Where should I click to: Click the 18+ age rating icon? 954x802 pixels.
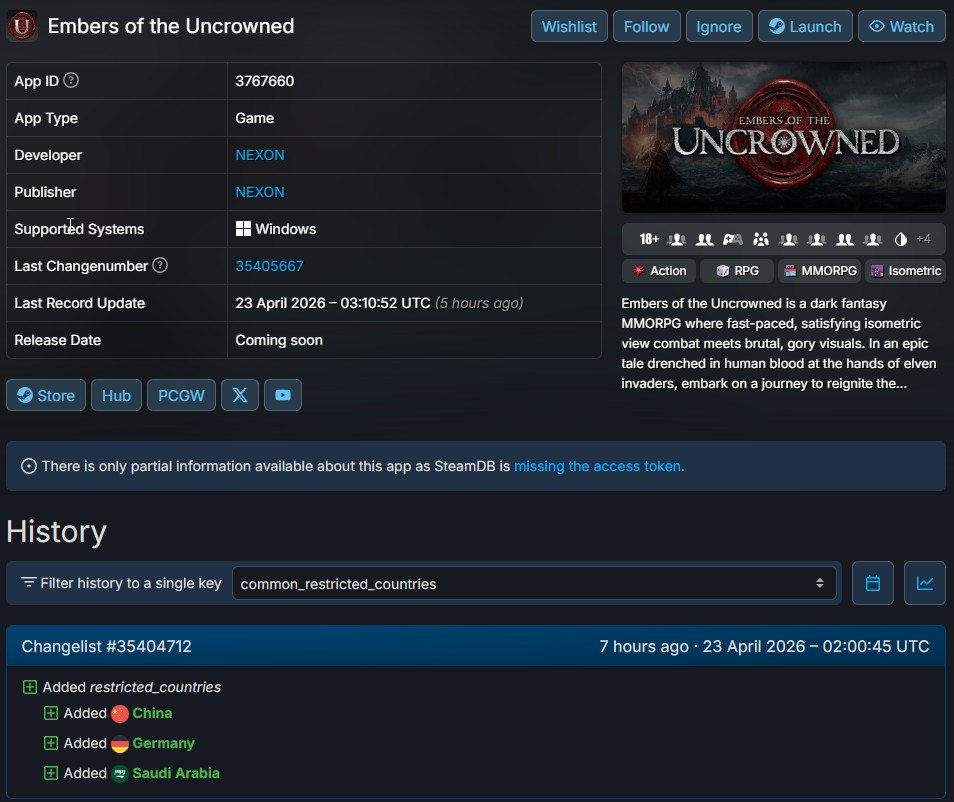pyautogui.click(x=649, y=239)
